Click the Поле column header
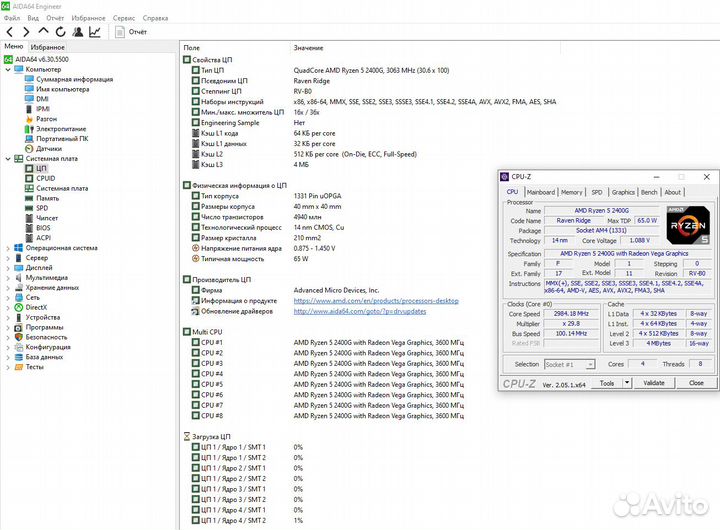The width and height of the screenshot is (720, 530). coord(191,48)
